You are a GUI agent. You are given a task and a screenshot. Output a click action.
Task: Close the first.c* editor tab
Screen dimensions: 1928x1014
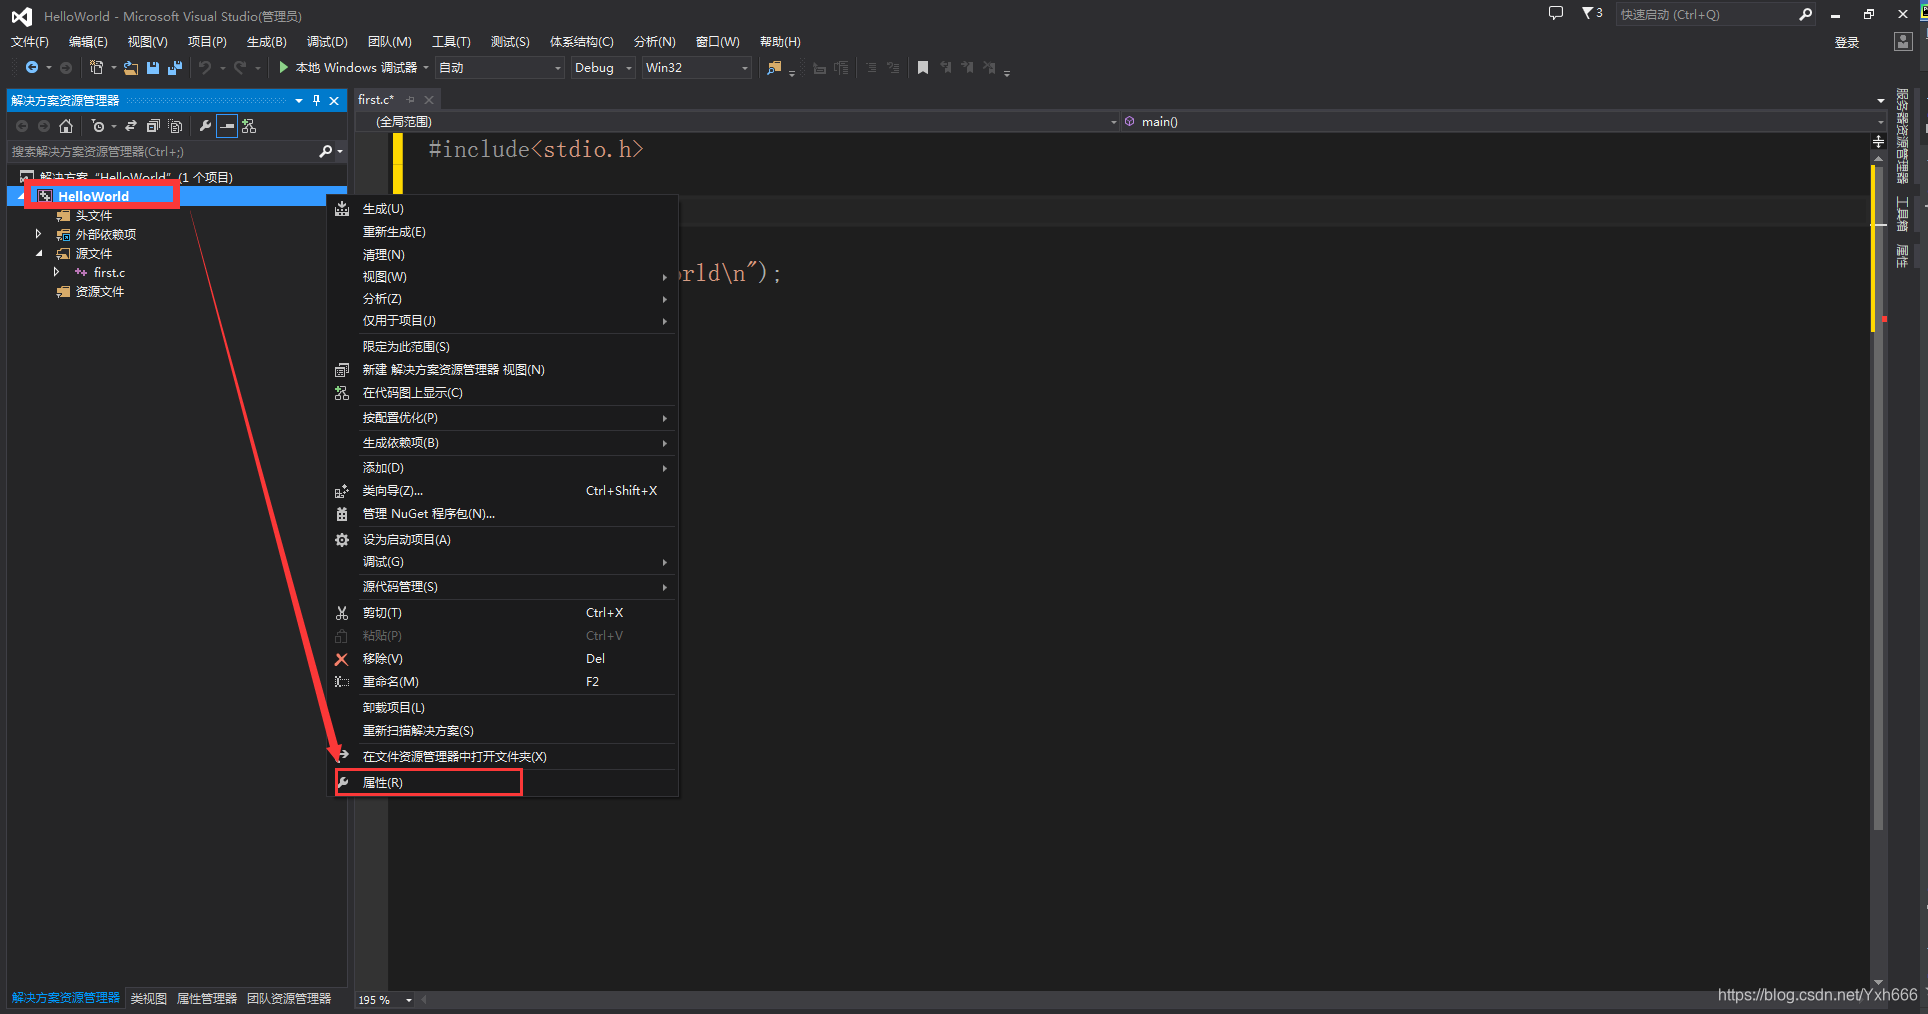click(x=429, y=100)
